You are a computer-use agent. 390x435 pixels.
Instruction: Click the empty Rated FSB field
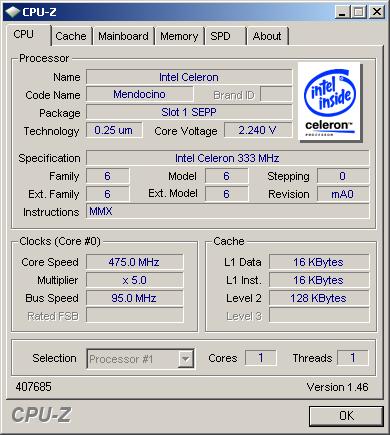(x=134, y=315)
